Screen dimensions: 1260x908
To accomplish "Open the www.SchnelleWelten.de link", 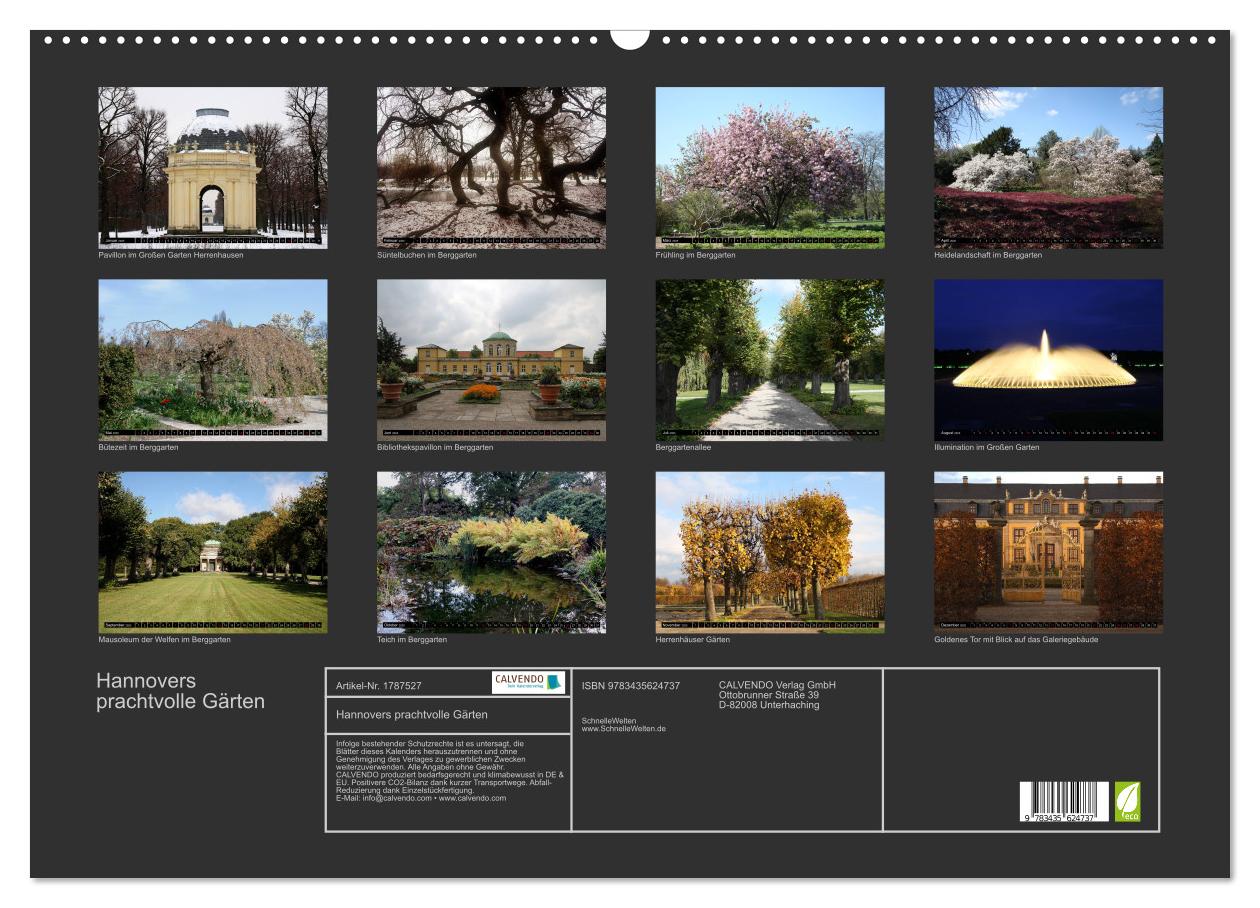I will click(x=624, y=729).
